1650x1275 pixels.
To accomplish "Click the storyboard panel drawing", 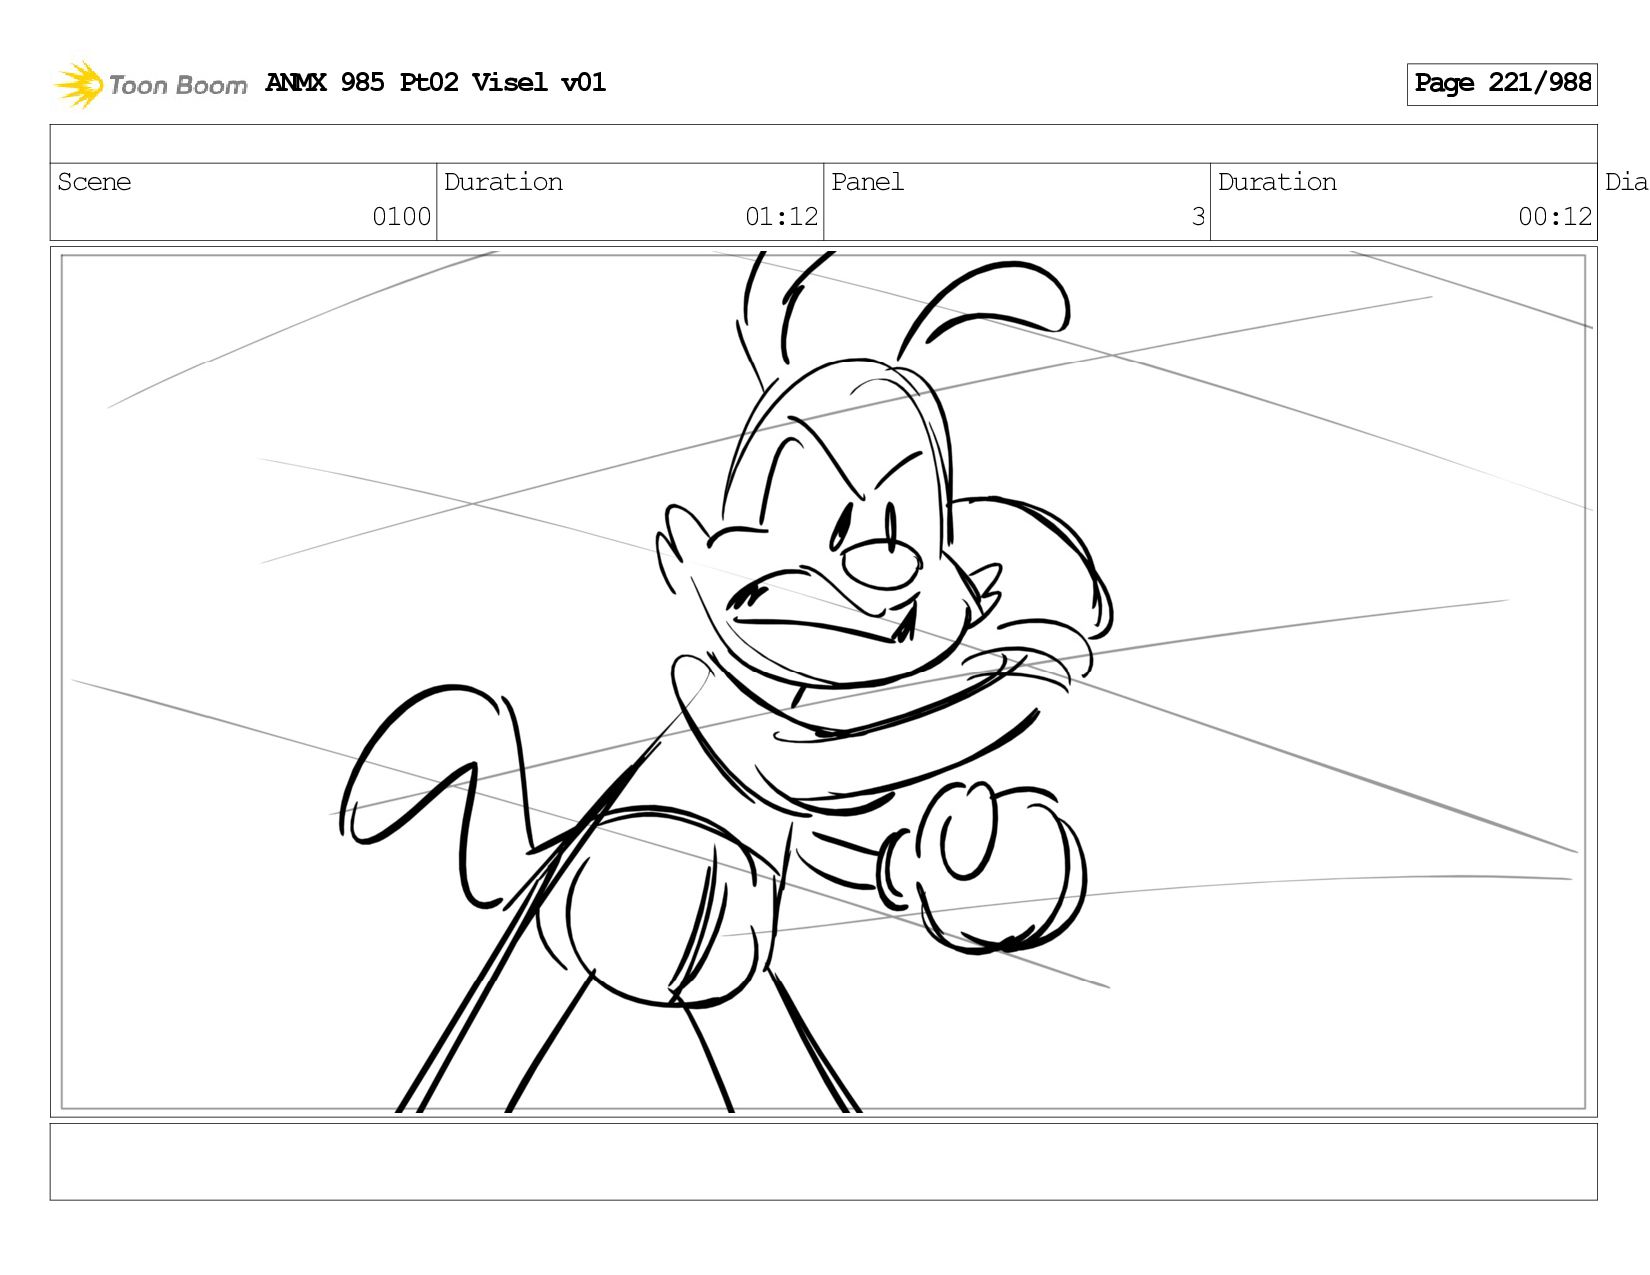I will 823,682.
